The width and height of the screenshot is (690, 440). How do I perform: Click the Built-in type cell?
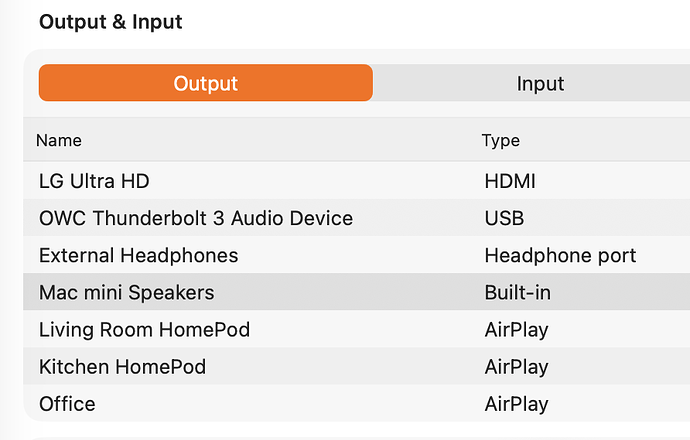pos(517,293)
